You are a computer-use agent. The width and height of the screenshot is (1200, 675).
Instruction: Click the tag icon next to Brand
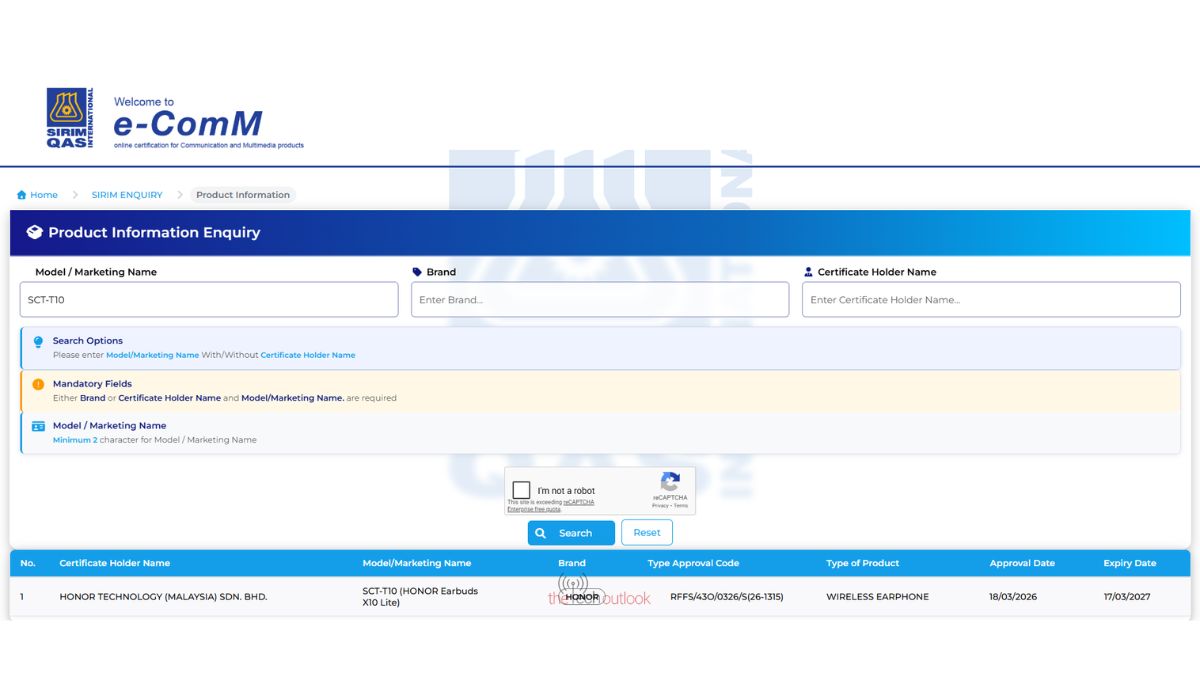coord(417,272)
